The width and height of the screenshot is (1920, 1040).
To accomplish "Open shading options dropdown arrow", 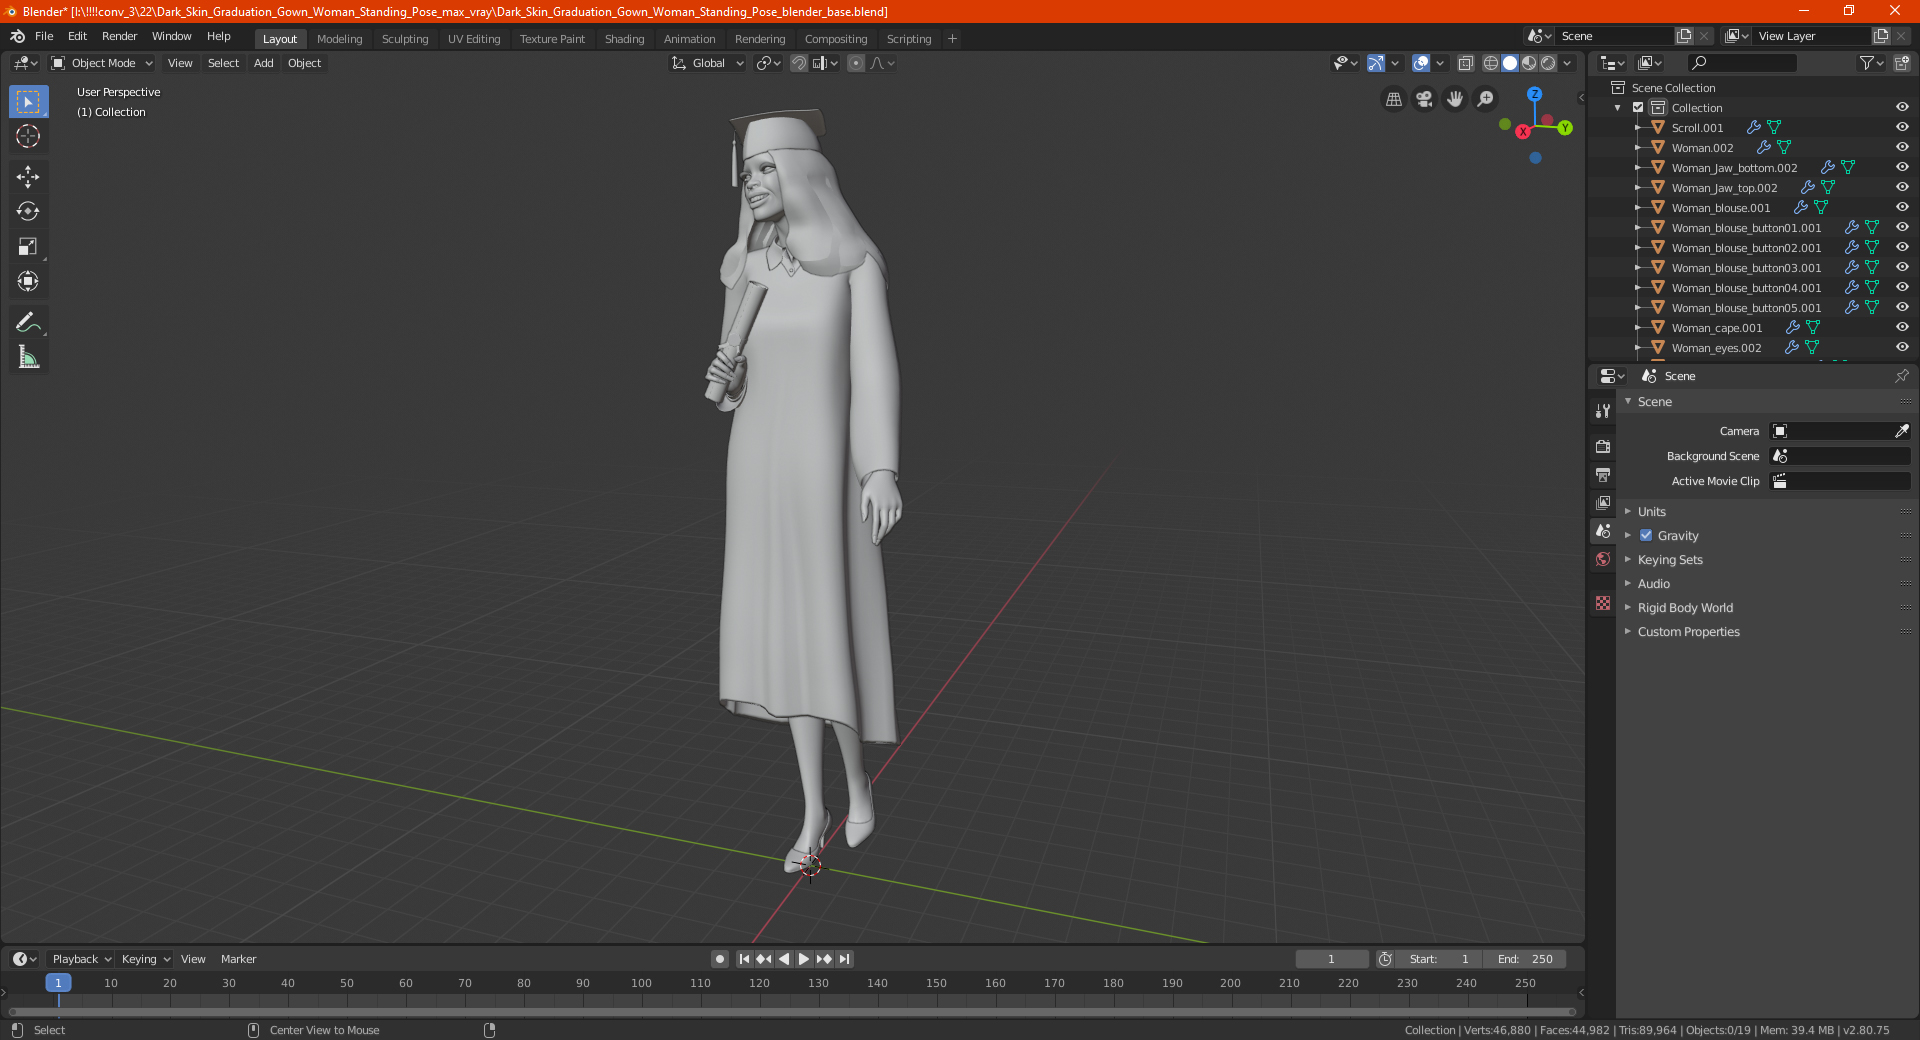I will [1567, 63].
